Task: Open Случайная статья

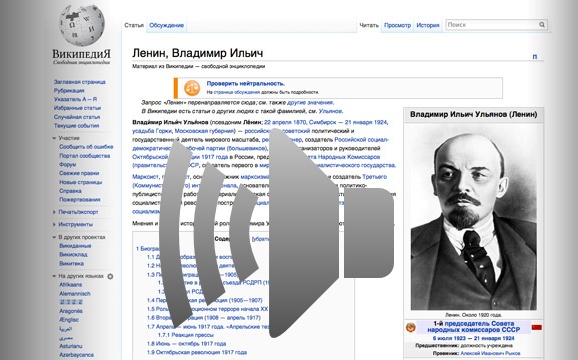Action: click(x=77, y=117)
